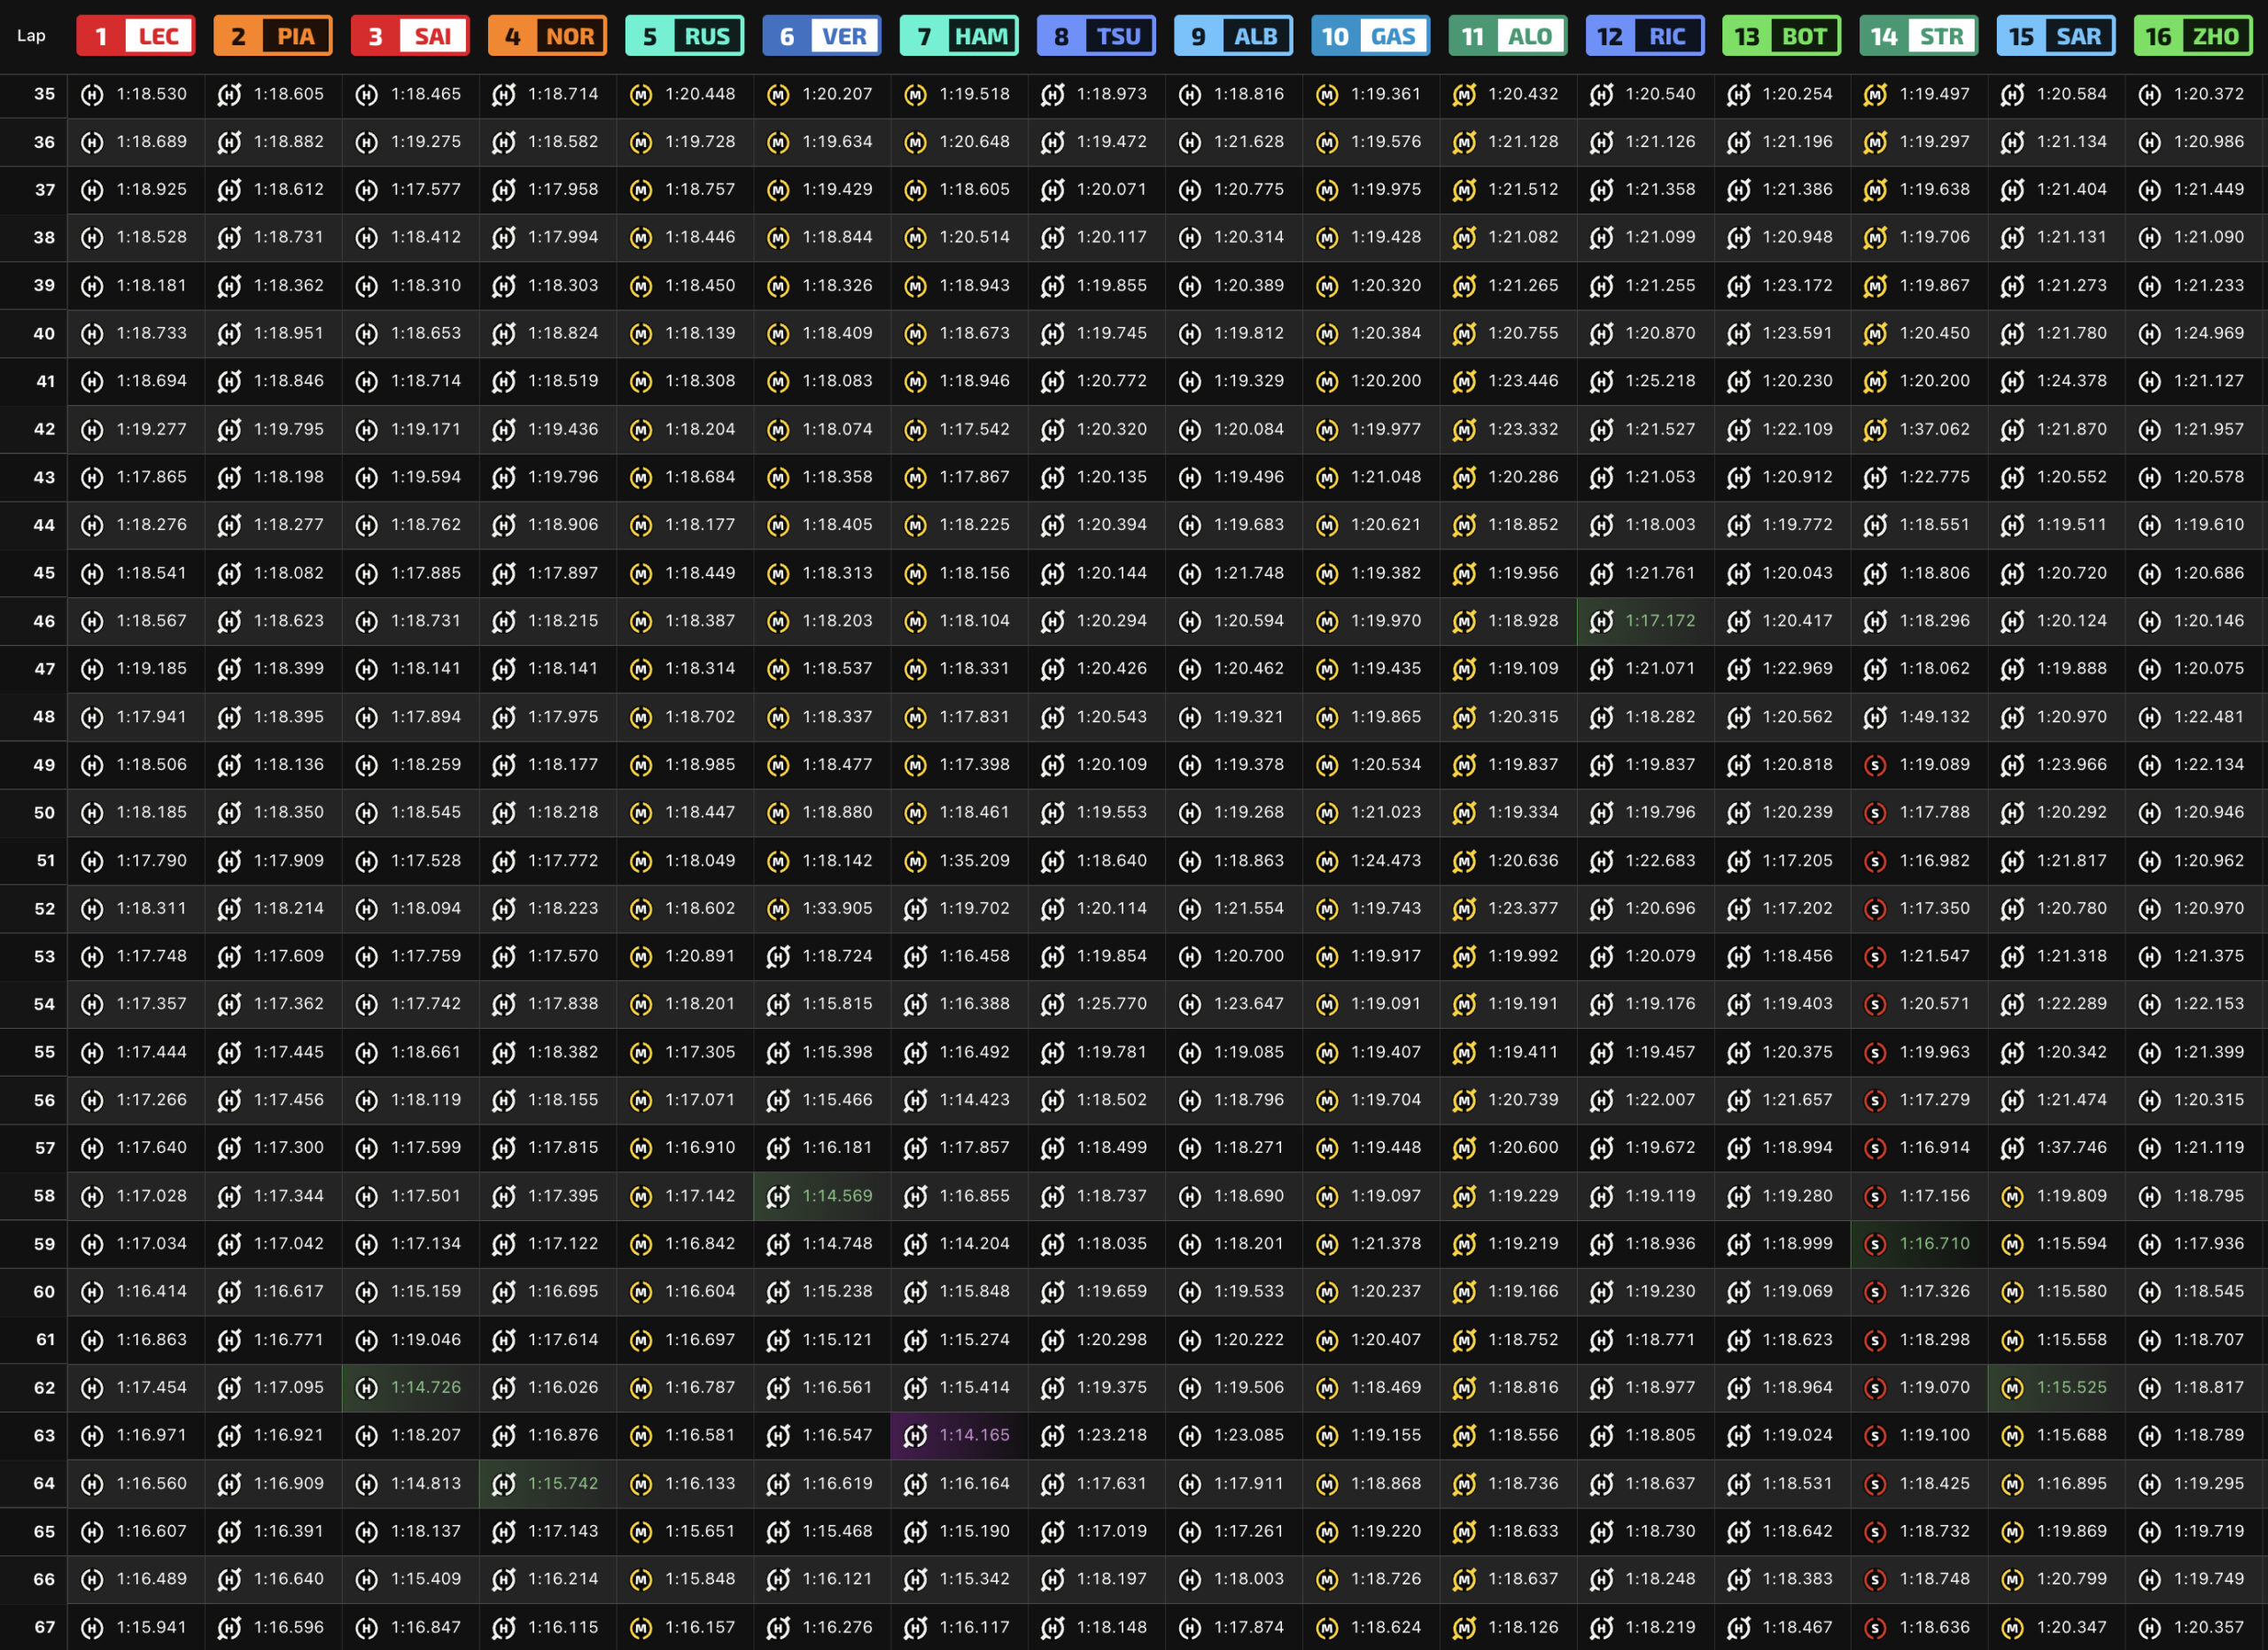Click RIC's green 1:17.172 lap time
Image resolution: width=2268 pixels, height=1650 pixels.
[1660, 621]
